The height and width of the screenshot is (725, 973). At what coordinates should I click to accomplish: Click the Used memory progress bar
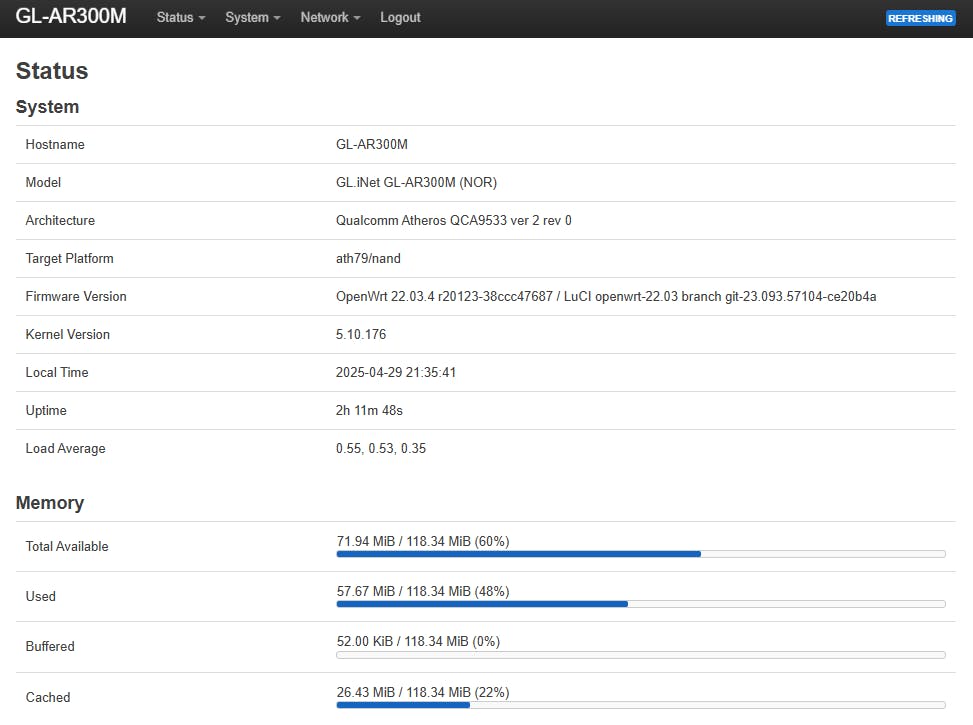(640, 604)
